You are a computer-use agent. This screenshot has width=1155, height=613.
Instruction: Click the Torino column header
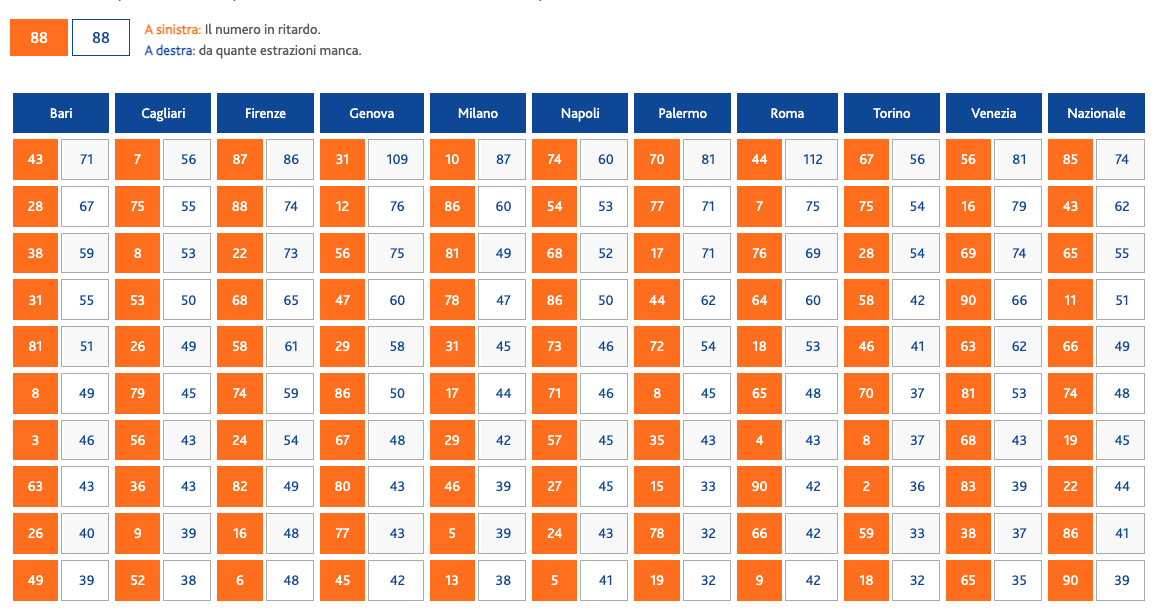[892, 113]
